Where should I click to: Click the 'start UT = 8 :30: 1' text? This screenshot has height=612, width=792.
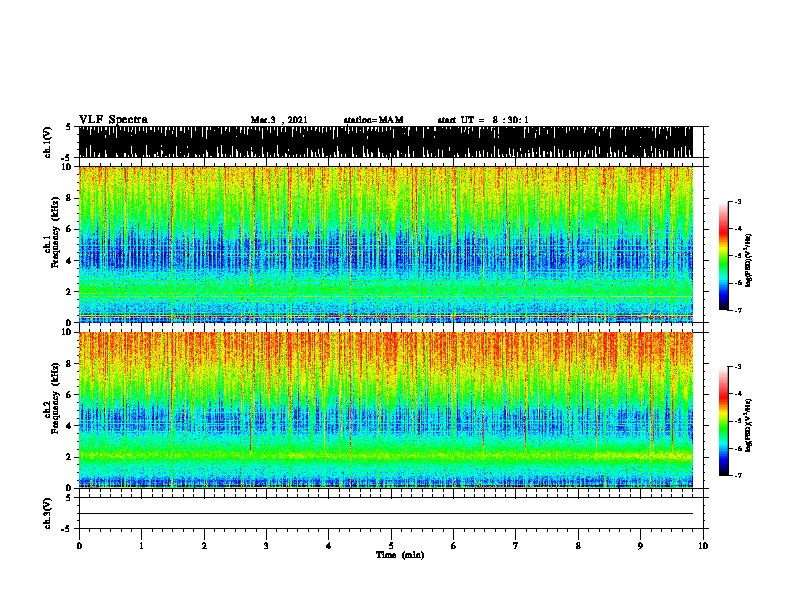coord(483,120)
